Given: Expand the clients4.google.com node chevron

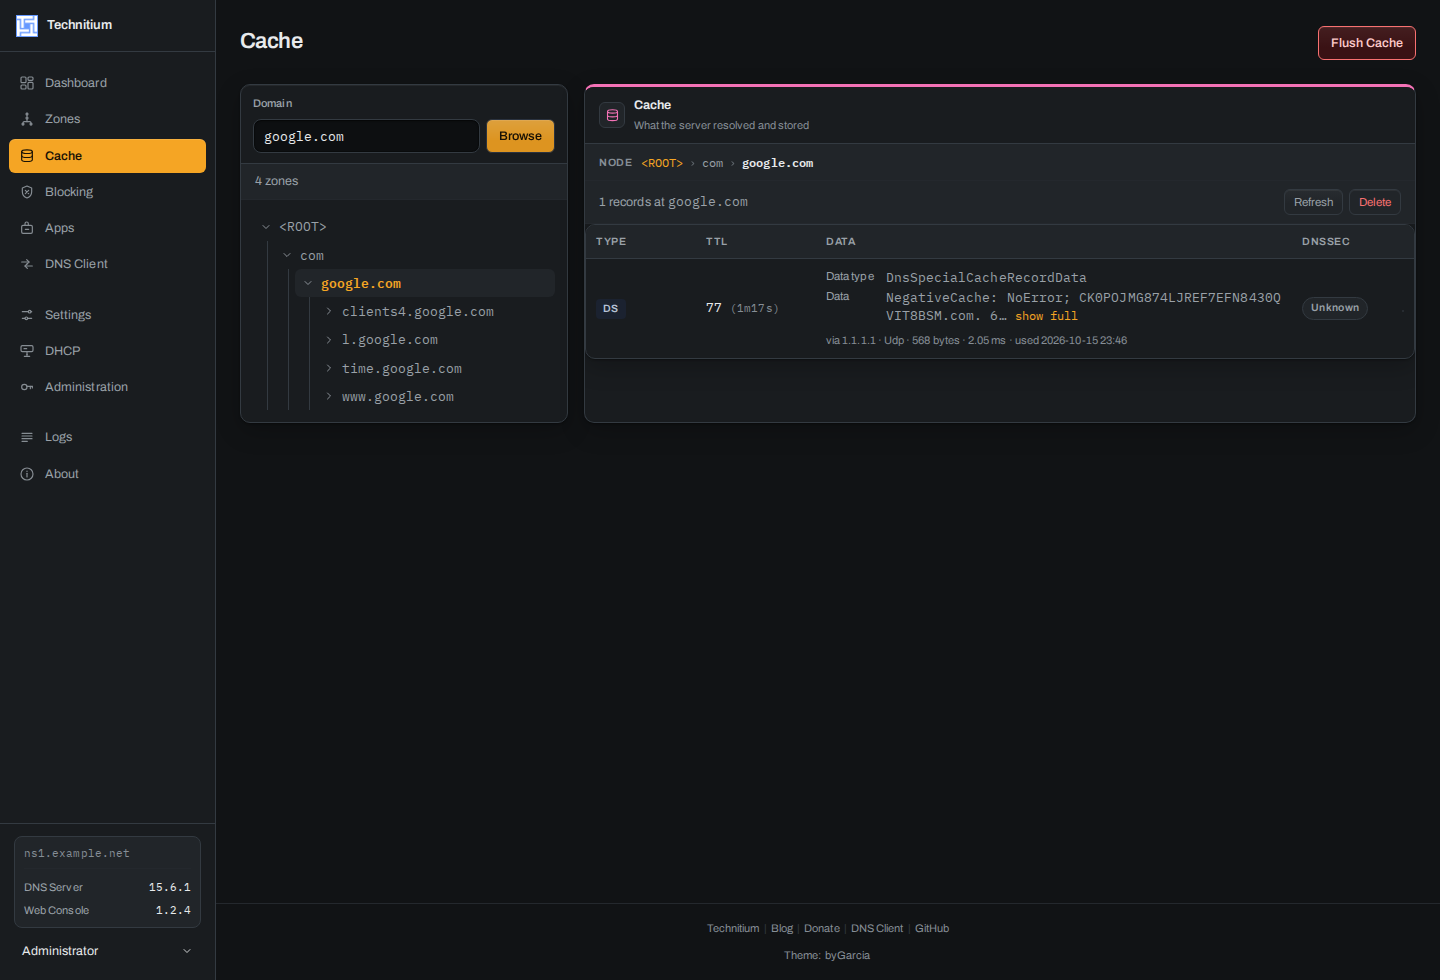Looking at the screenshot, I should pos(329,312).
